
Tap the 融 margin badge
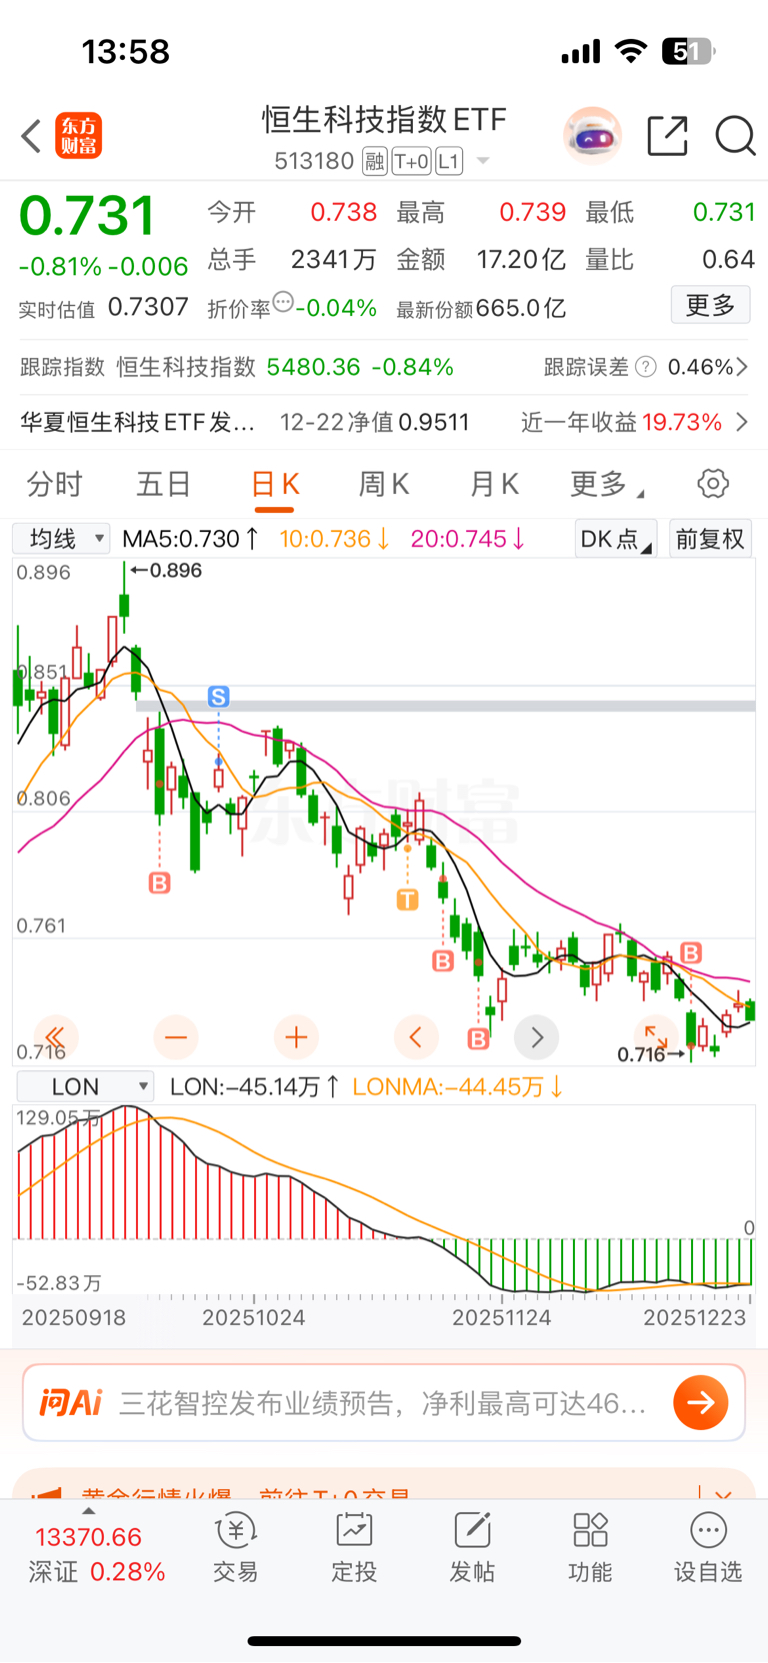click(x=375, y=161)
